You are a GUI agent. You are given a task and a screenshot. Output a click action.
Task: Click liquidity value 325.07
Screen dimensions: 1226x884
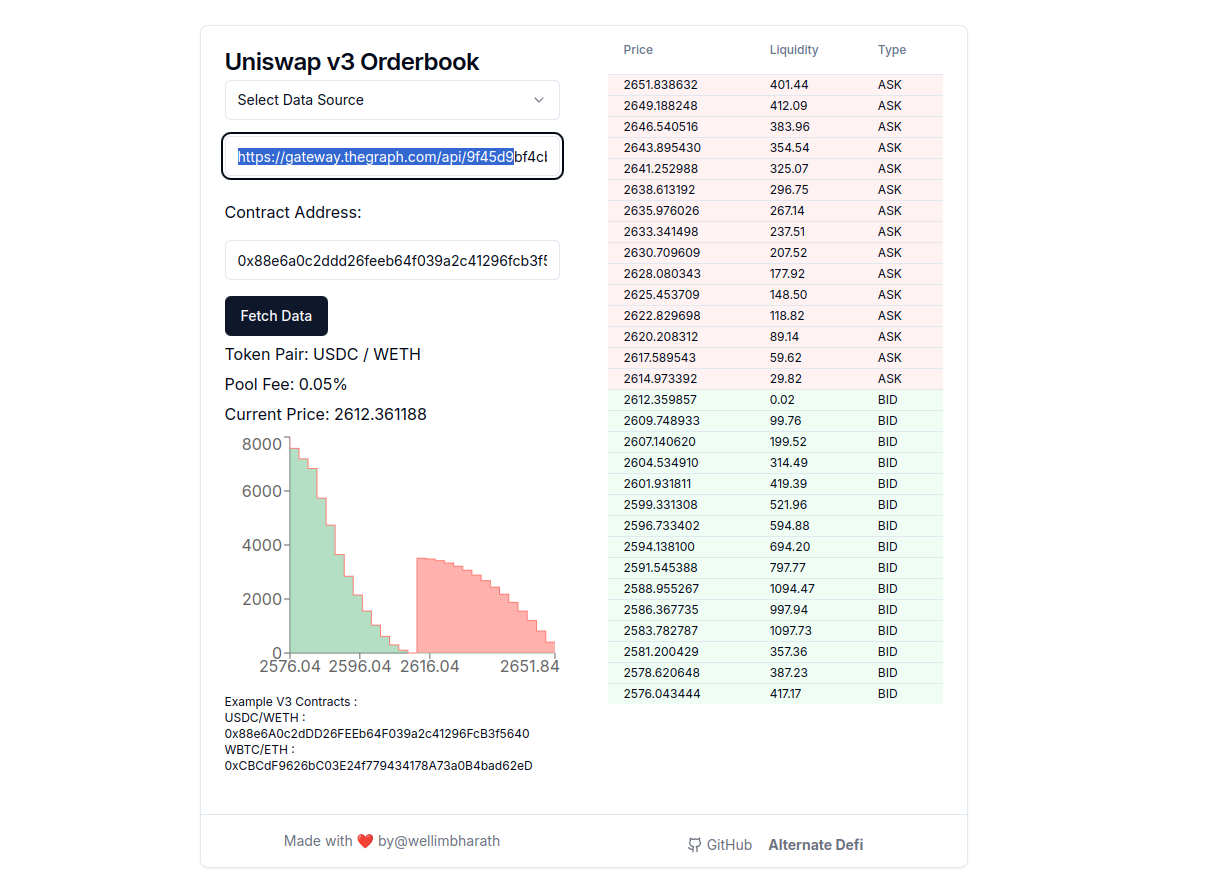click(x=789, y=169)
